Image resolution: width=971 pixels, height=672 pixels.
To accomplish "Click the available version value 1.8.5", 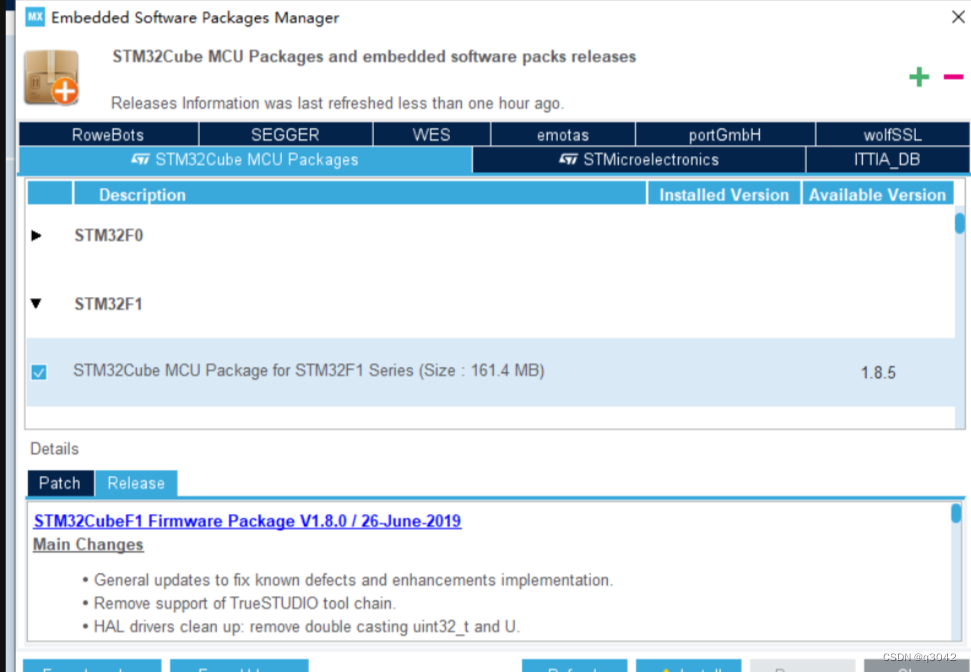I will coord(878,373).
